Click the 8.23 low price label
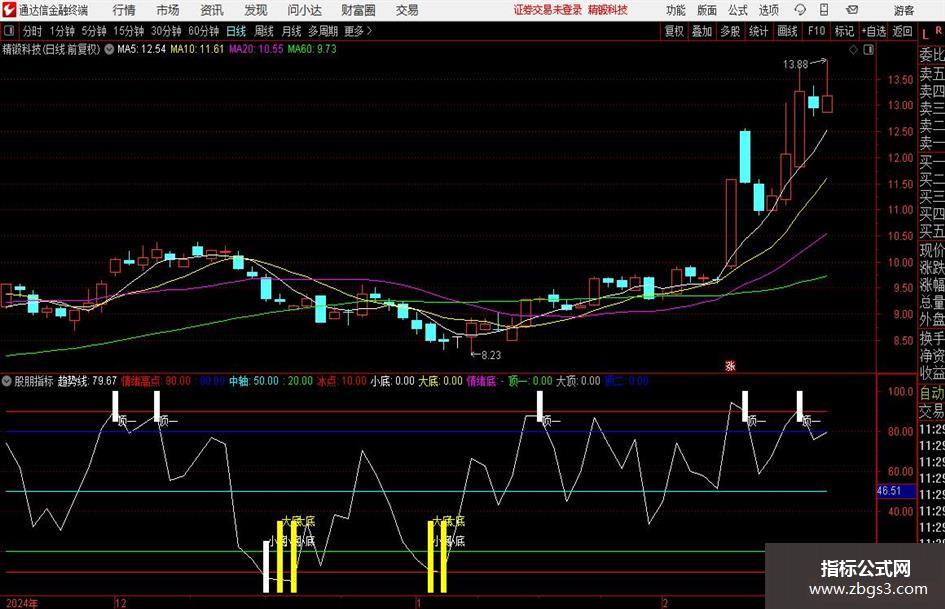Image resolution: width=945 pixels, height=609 pixels. tap(491, 355)
